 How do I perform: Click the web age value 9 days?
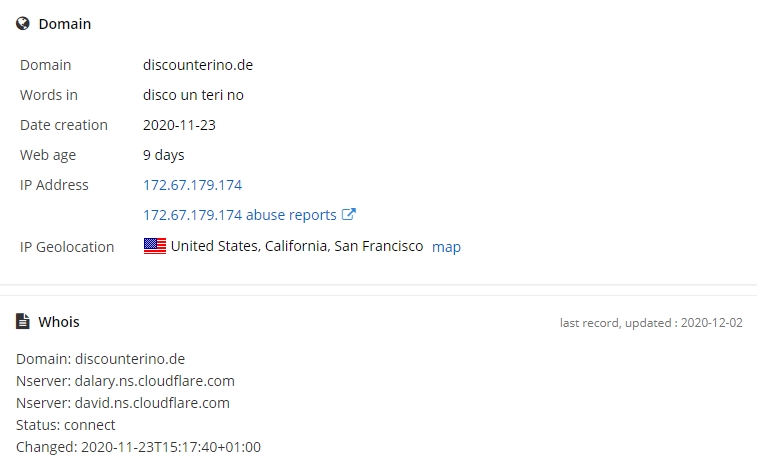[164, 155]
